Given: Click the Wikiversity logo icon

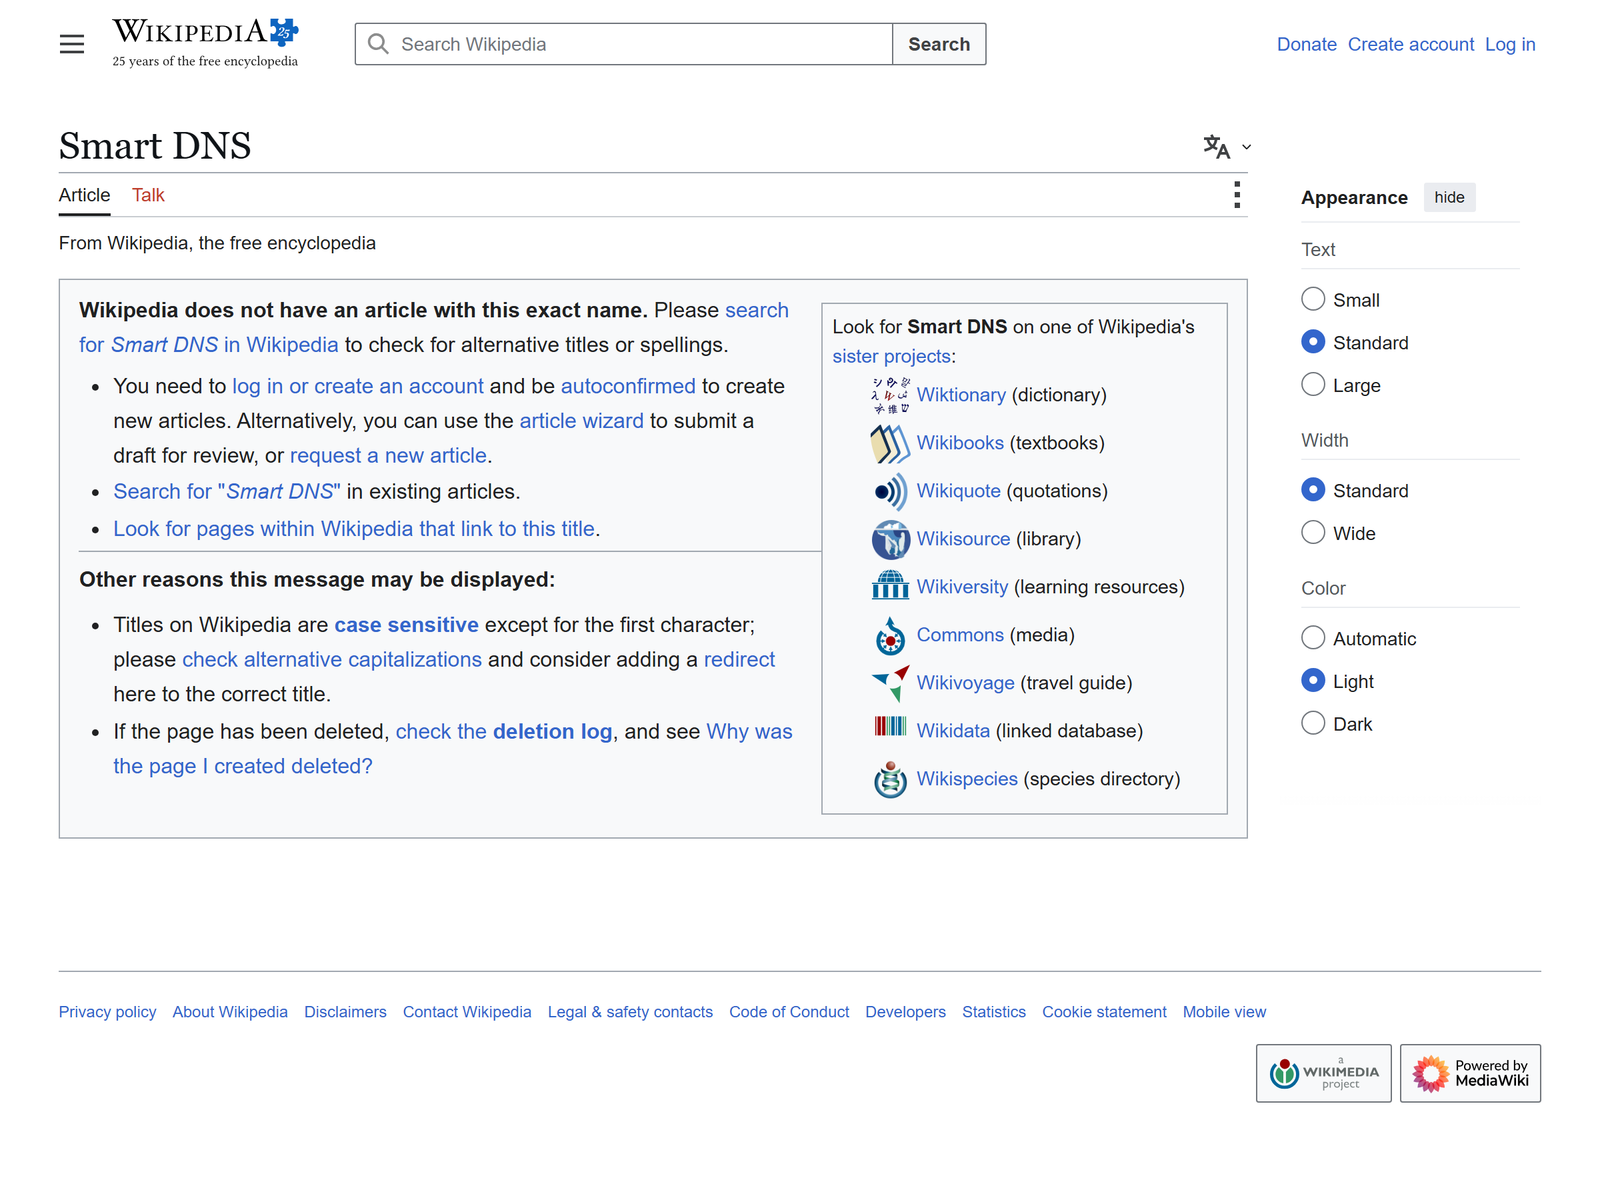Looking at the screenshot, I should coord(890,584).
